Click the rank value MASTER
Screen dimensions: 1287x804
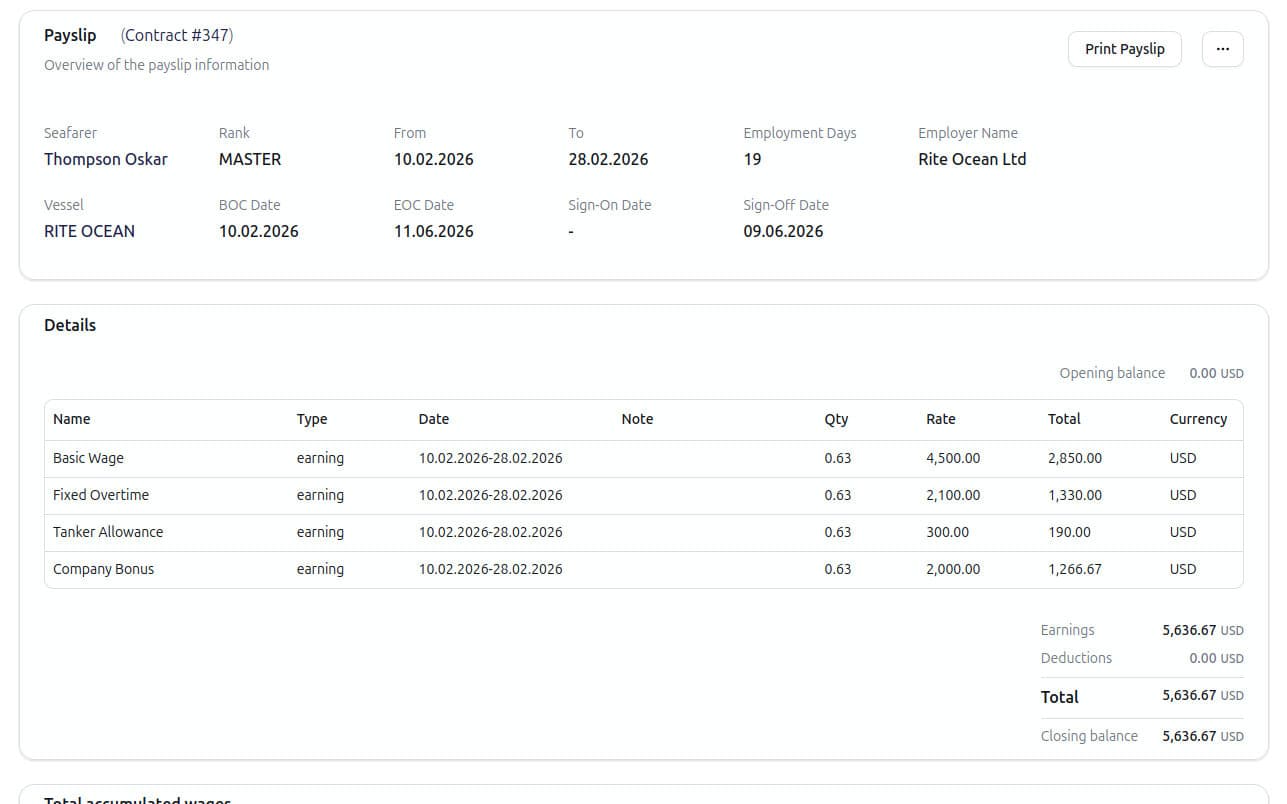250,159
